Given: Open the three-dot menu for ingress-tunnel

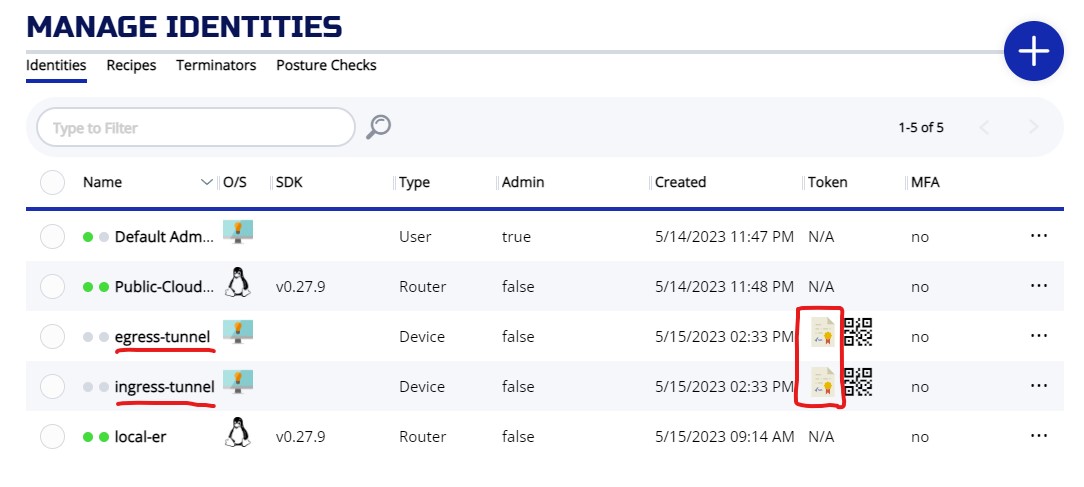Looking at the screenshot, I should [1039, 386].
